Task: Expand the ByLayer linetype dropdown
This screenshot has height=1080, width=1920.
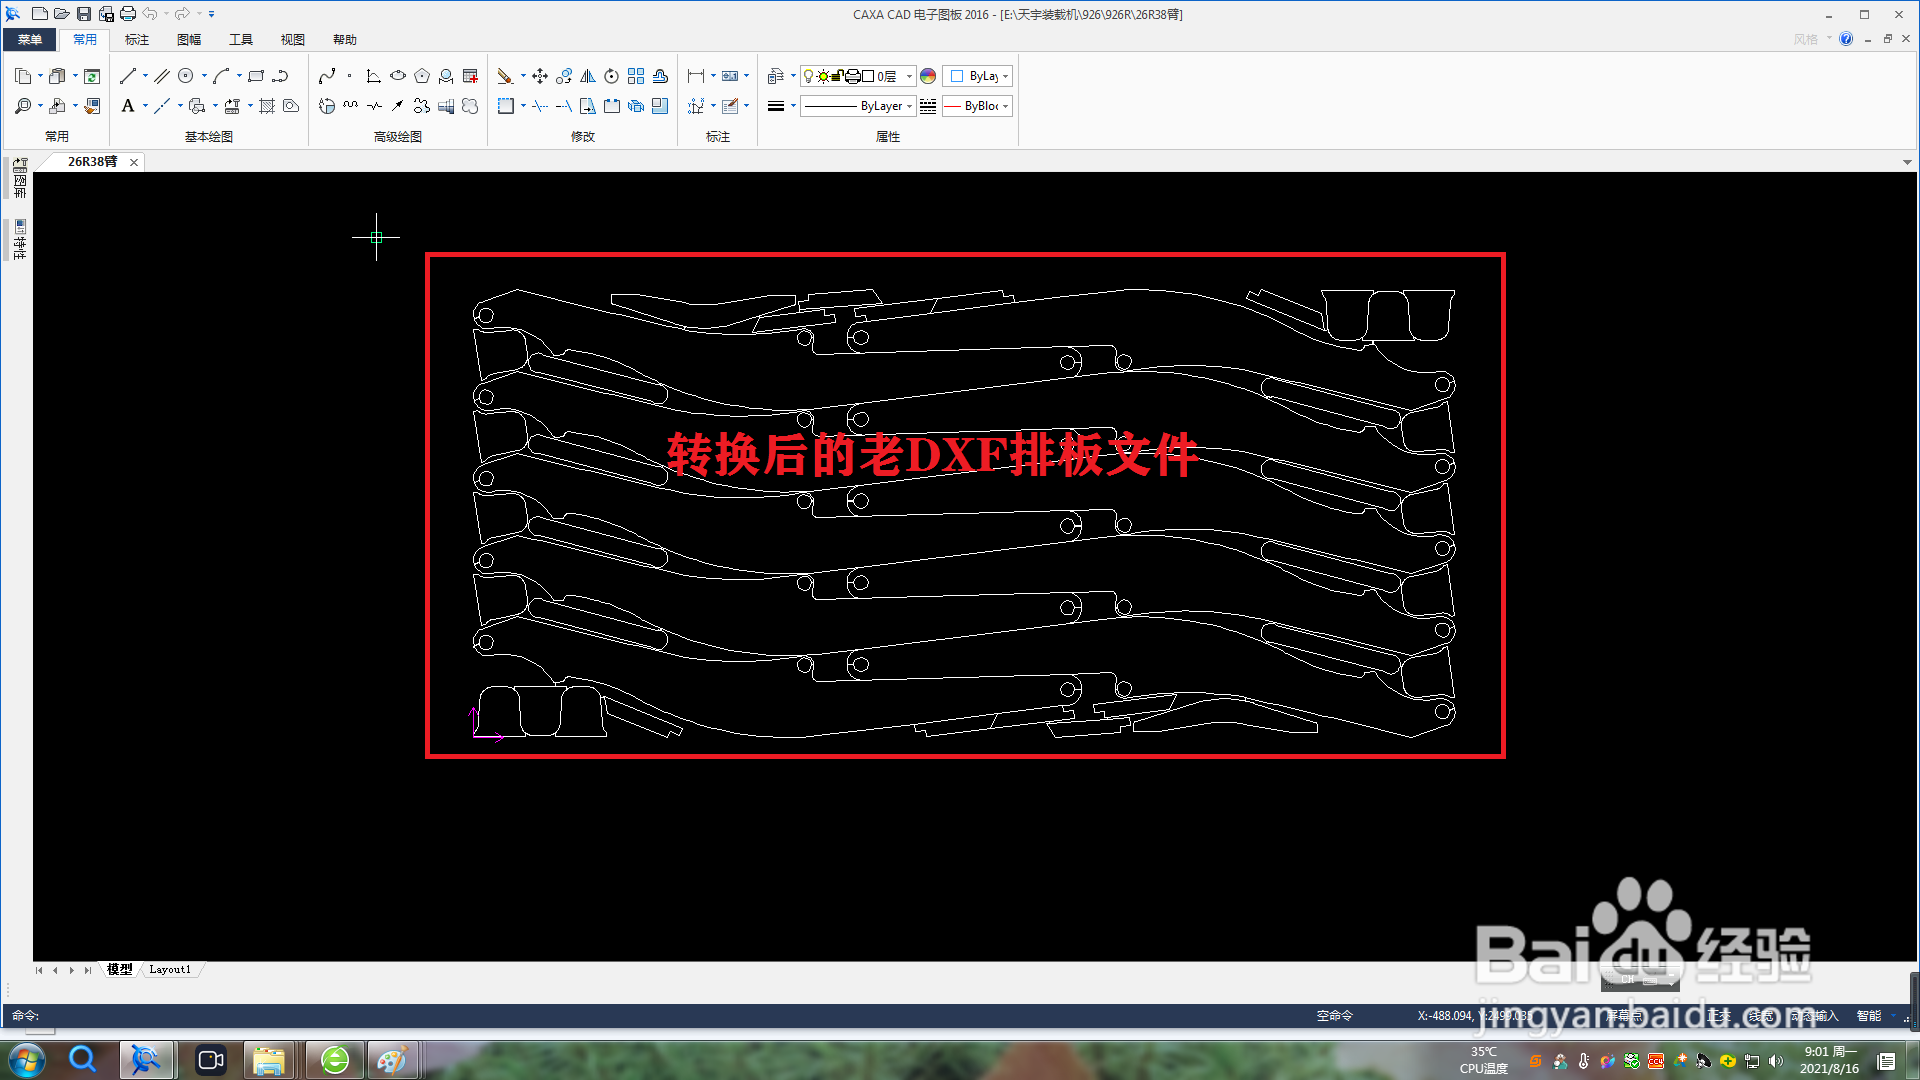Action: pos(909,106)
